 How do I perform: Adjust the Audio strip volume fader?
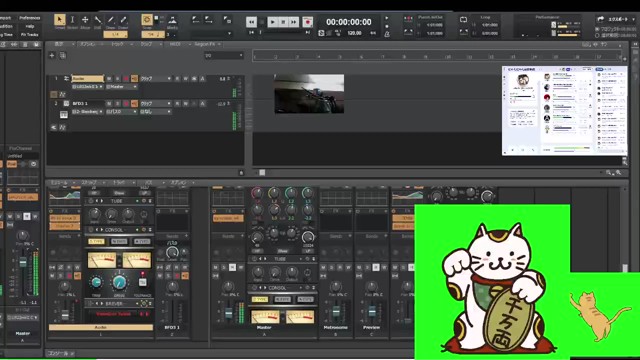(x=65, y=315)
